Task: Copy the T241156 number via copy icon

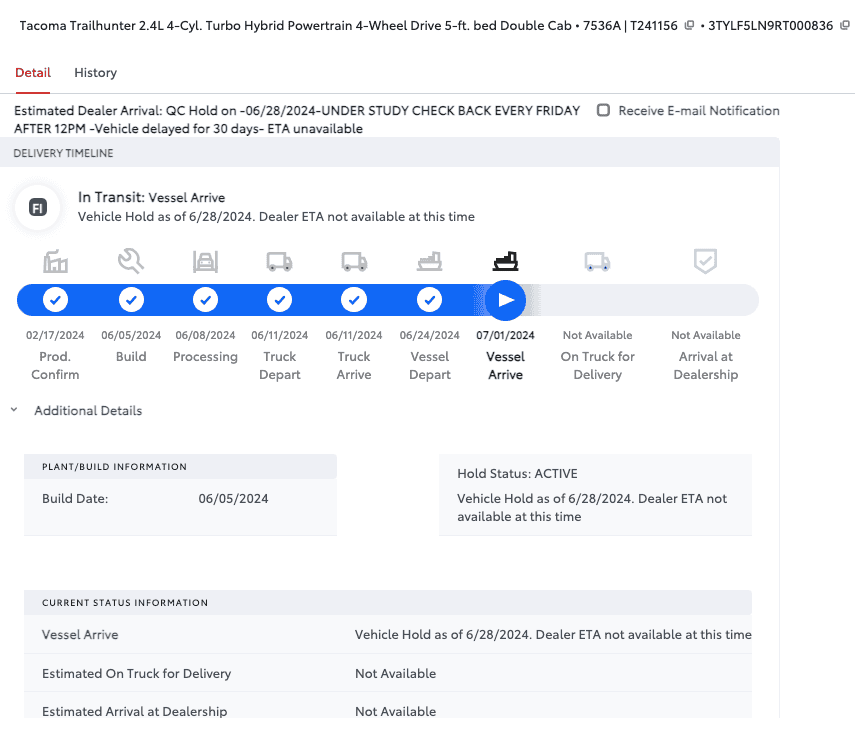Action: pos(689,26)
